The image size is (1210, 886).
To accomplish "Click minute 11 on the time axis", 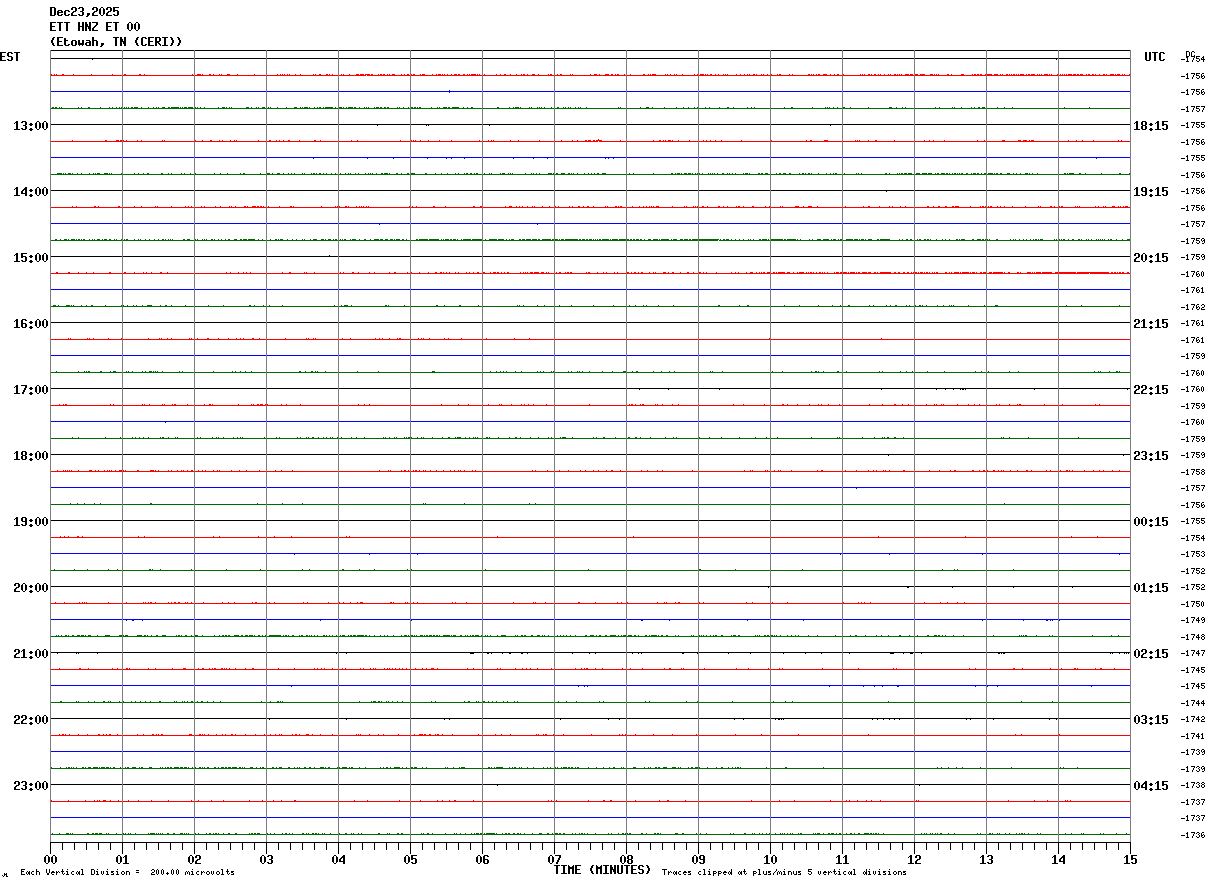I will click(843, 859).
